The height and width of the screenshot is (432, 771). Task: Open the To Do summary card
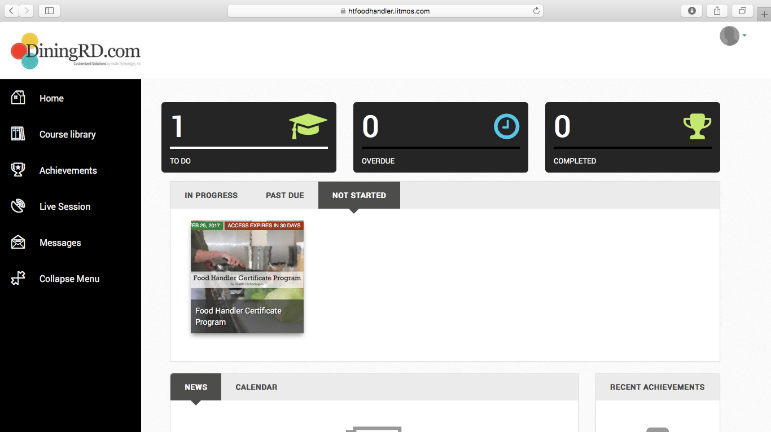point(249,137)
